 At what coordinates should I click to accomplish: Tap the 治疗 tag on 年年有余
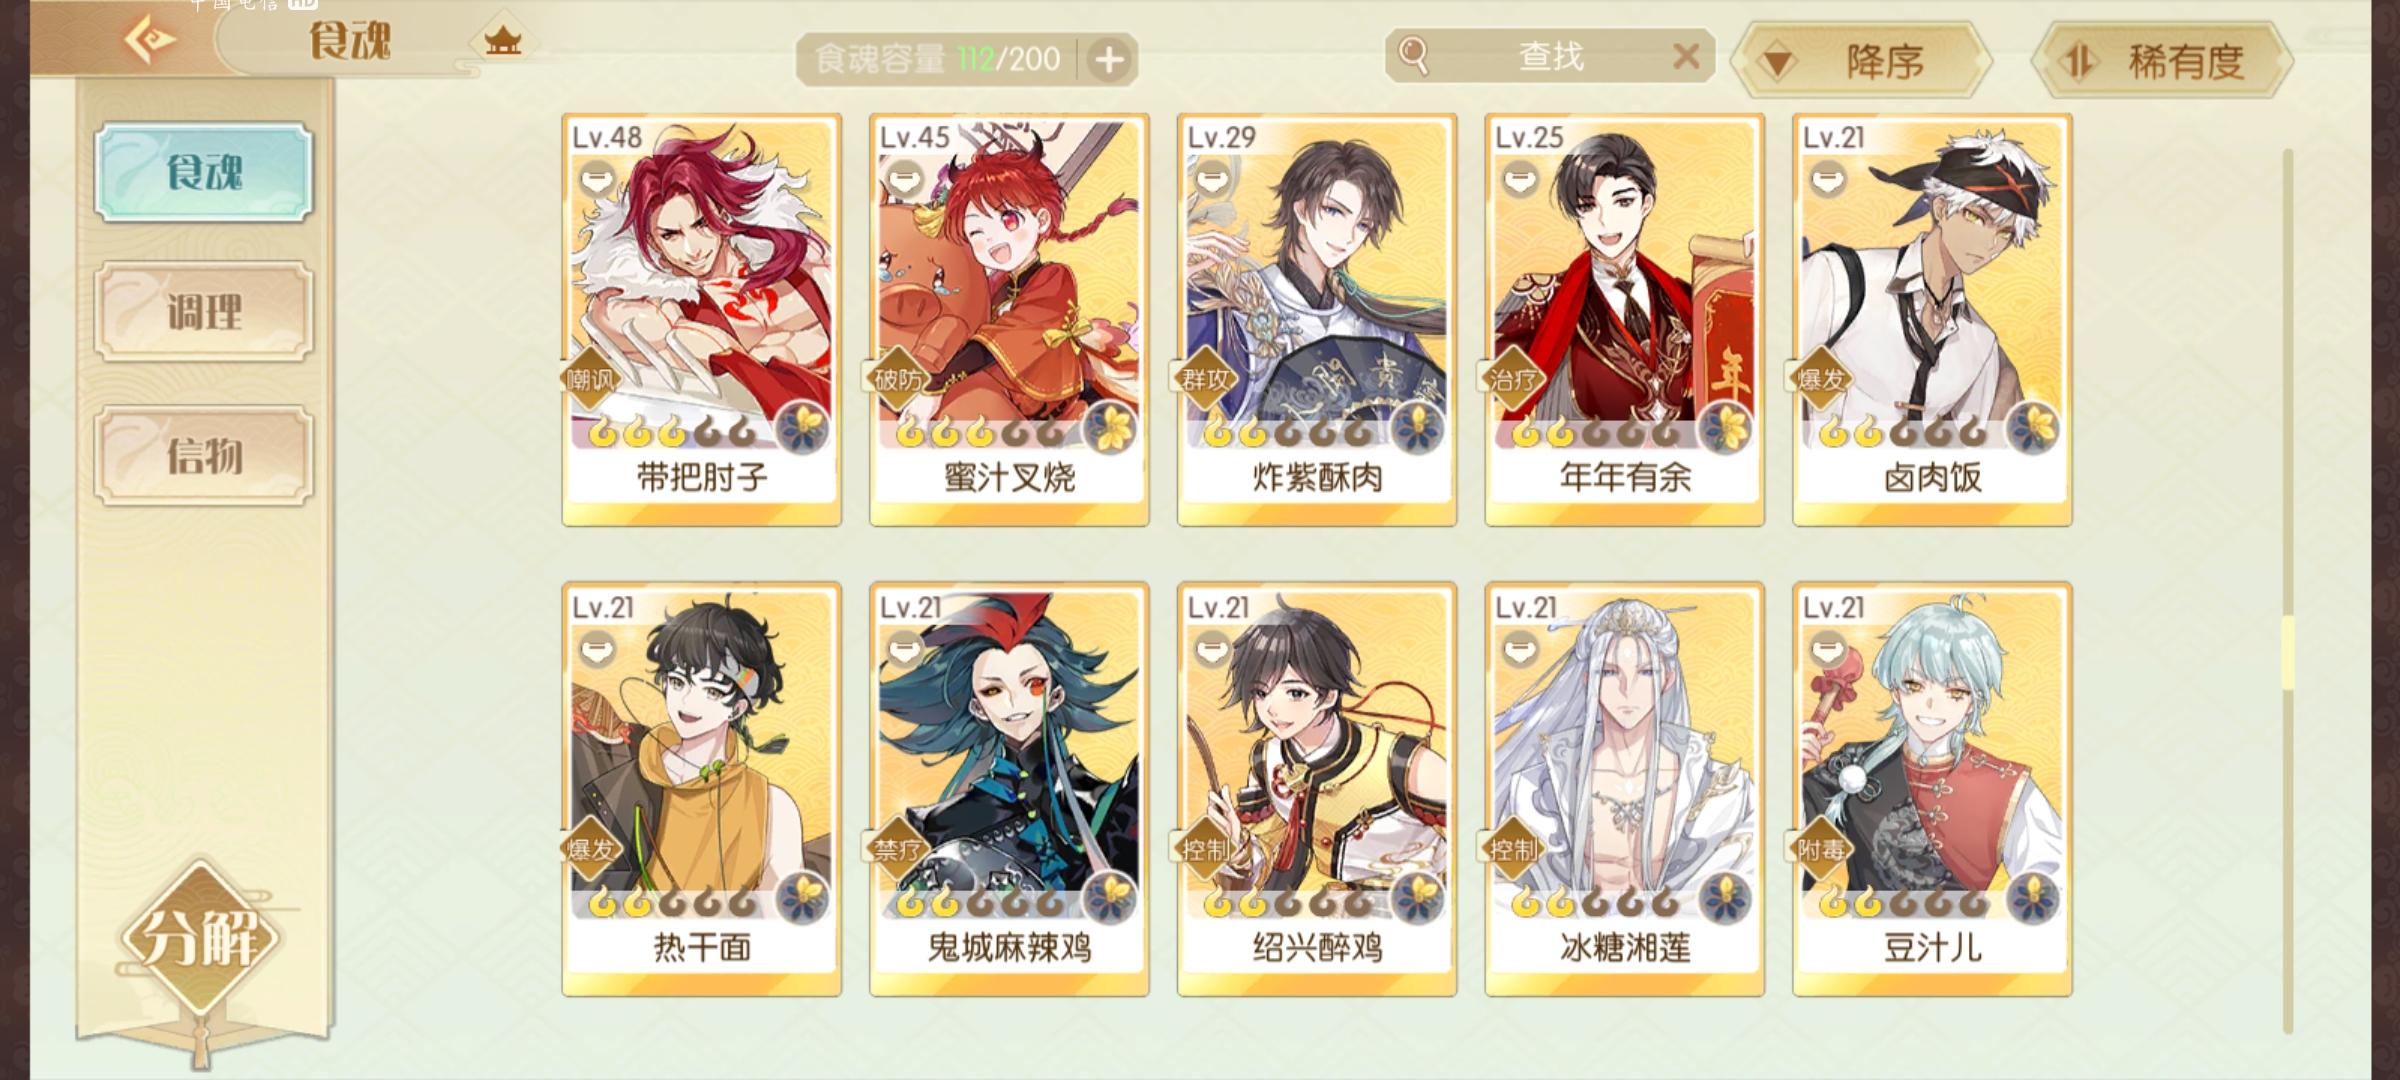[x=1513, y=380]
